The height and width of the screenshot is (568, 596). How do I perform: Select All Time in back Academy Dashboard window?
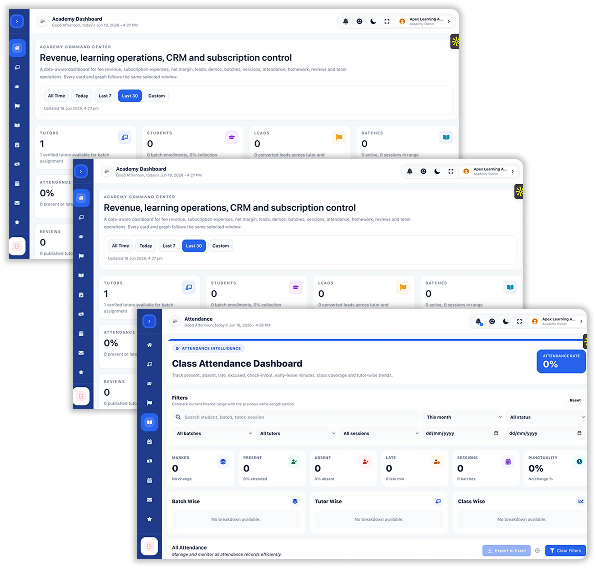pos(56,96)
